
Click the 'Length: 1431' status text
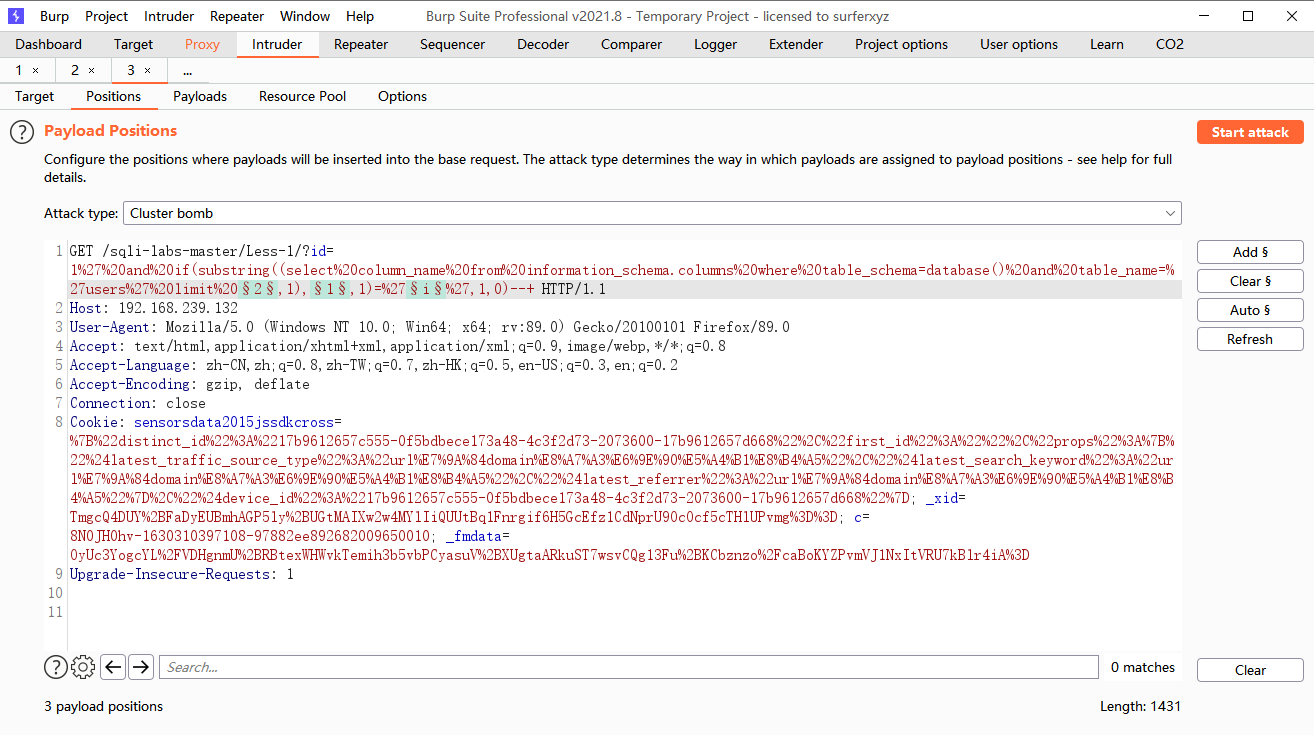pyautogui.click(x=1140, y=706)
